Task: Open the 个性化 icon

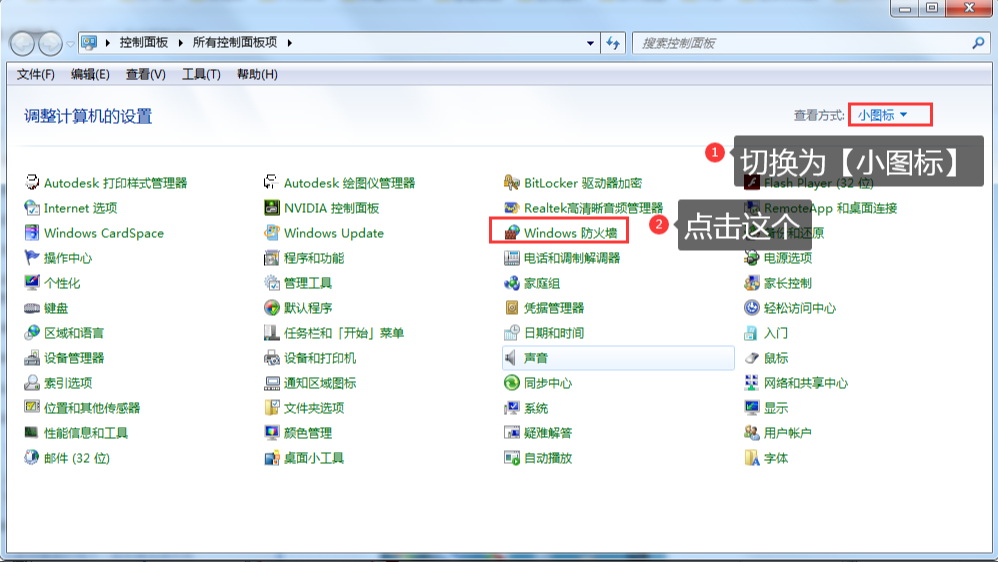Action: (x=32, y=283)
